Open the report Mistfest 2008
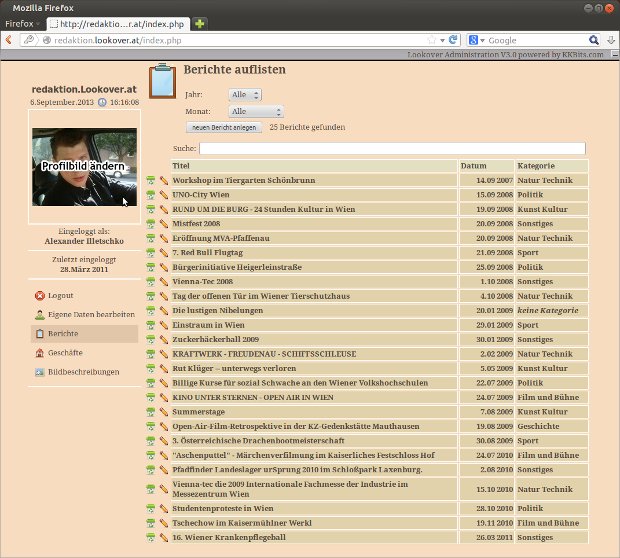This screenshot has height=558, width=620. tap(196, 224)
